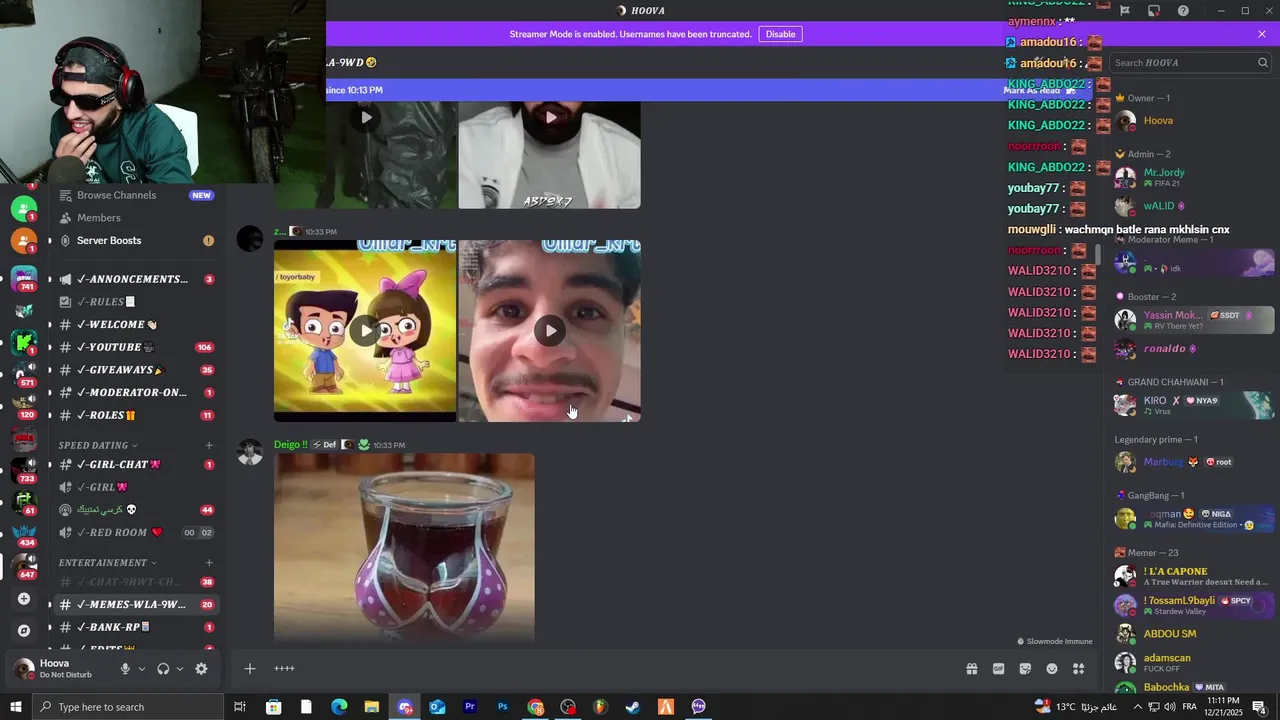Add a server with the plus icon

point(24,599)
